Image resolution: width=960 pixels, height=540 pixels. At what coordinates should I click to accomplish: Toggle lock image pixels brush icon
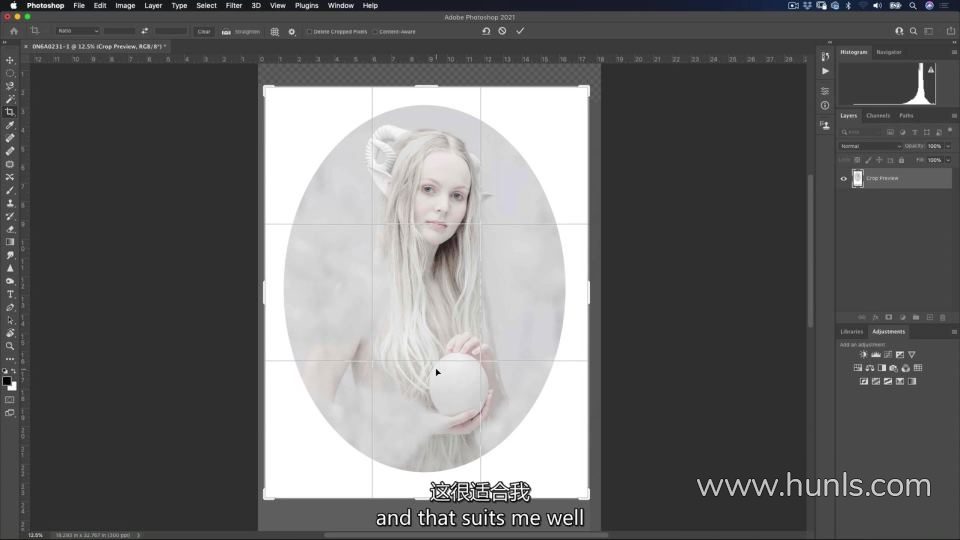click(x=868, y=160)
